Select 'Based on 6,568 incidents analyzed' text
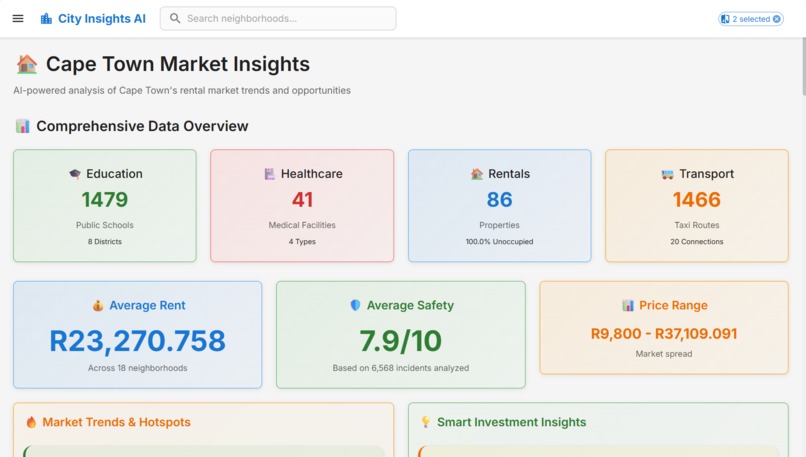Screen dimensions: 806x457 click(400, 368)
